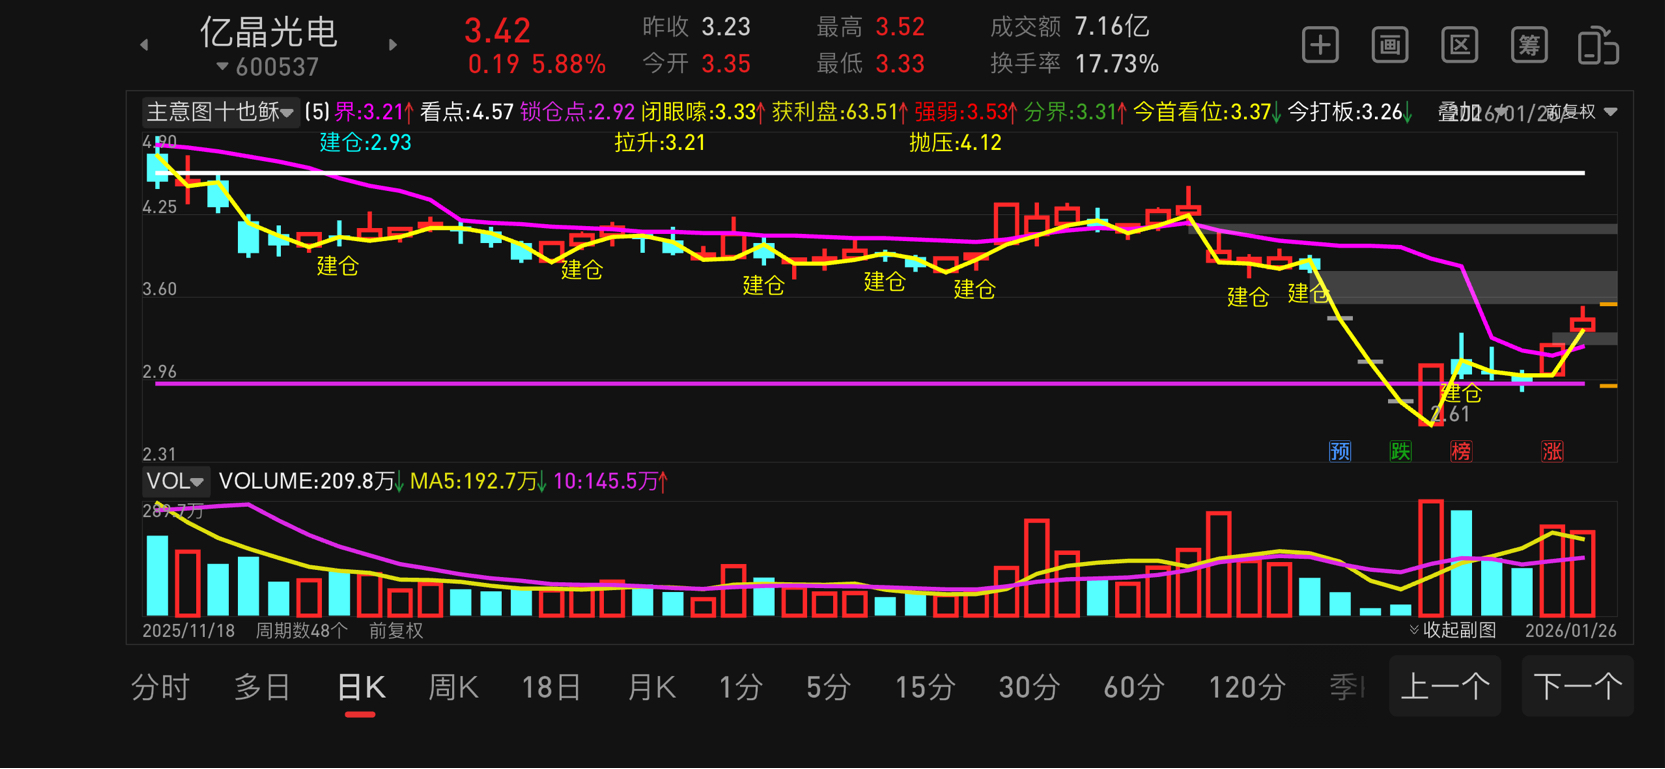Click the 下一个 next button
The width and height of the screenshot is (1665, 769).
click(x=1577, y=686)
